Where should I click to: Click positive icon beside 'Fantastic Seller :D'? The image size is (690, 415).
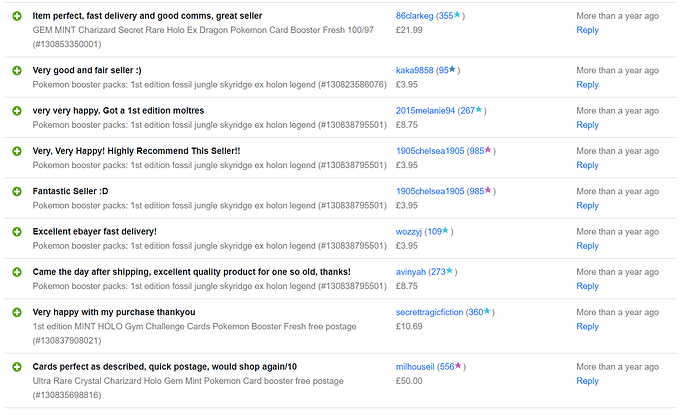tap(17, 191)
